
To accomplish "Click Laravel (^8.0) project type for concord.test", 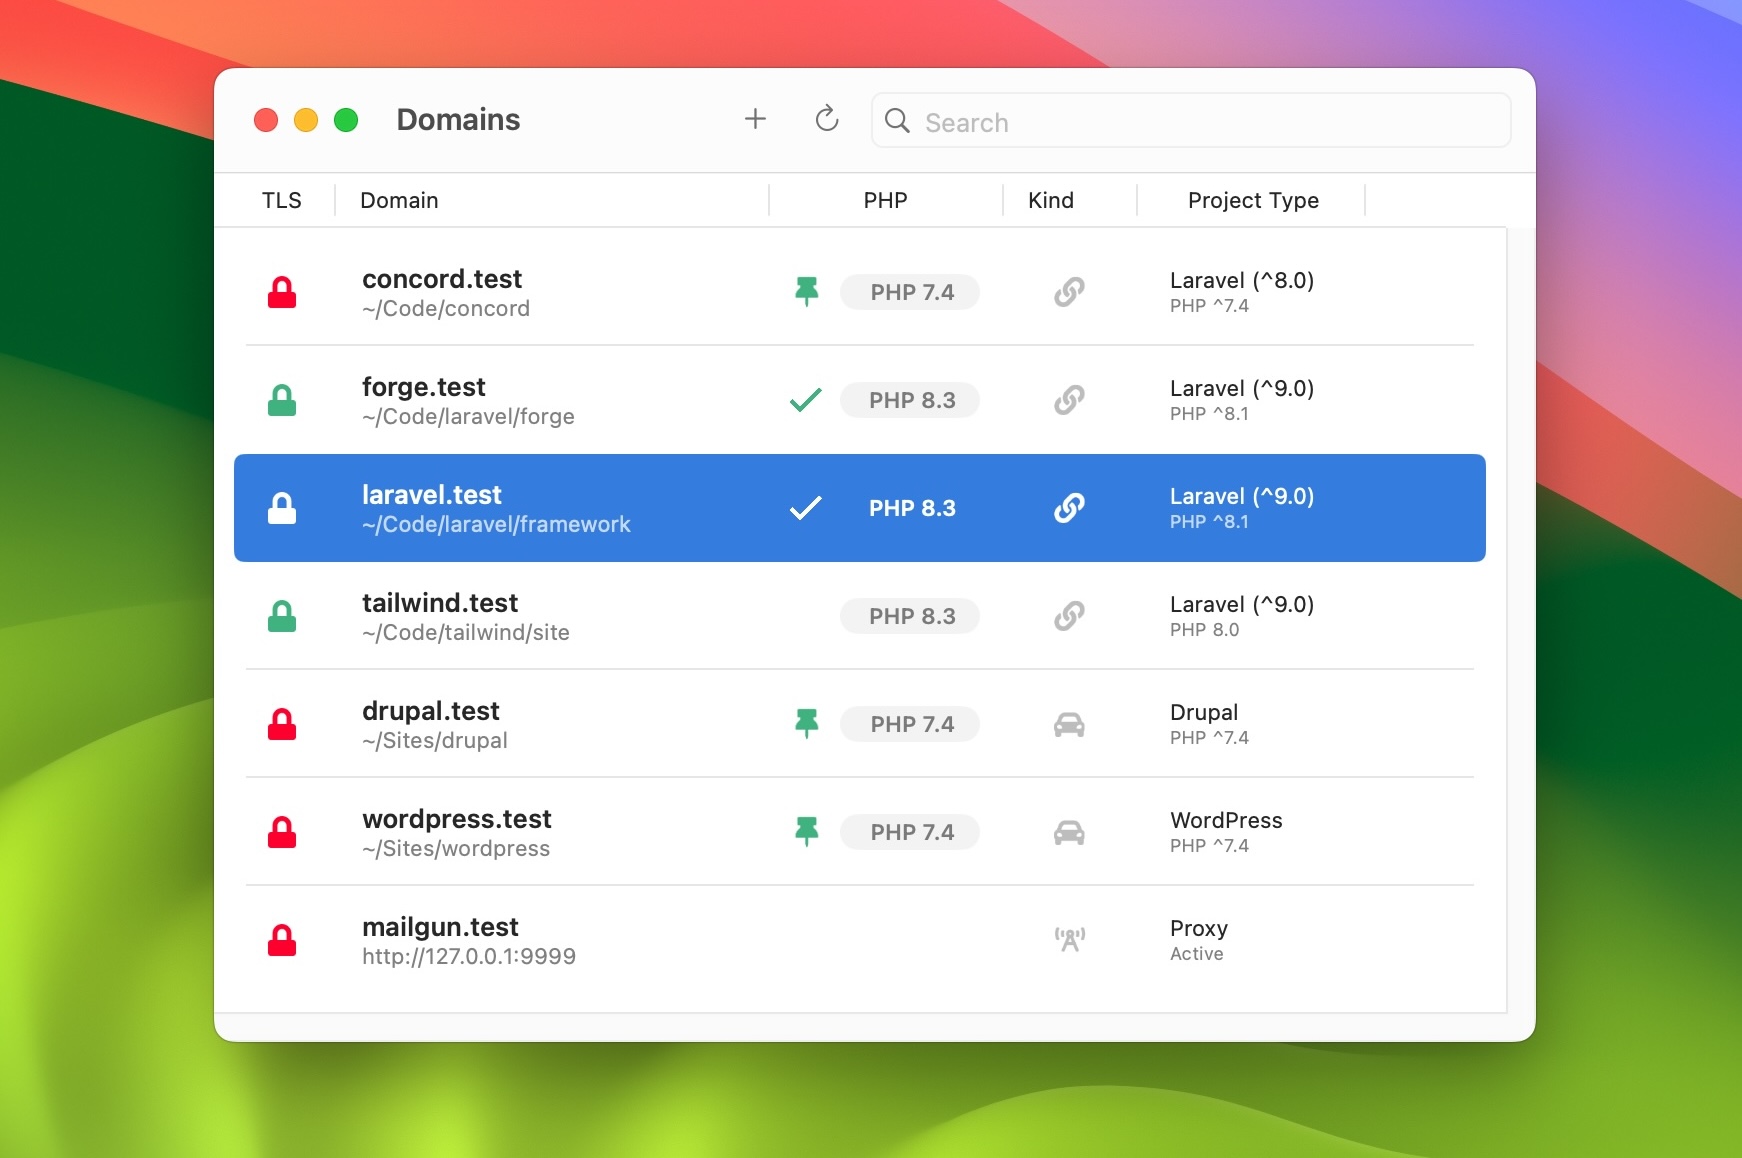I will [x=1242, y=281].
